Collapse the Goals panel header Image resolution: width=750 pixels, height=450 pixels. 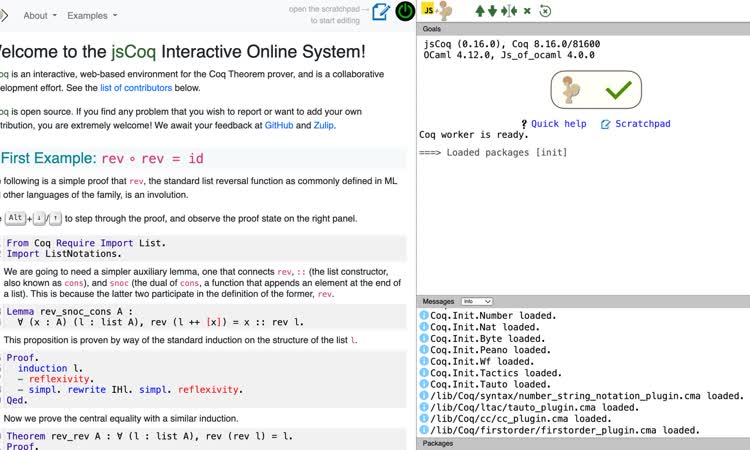[583, 29]
